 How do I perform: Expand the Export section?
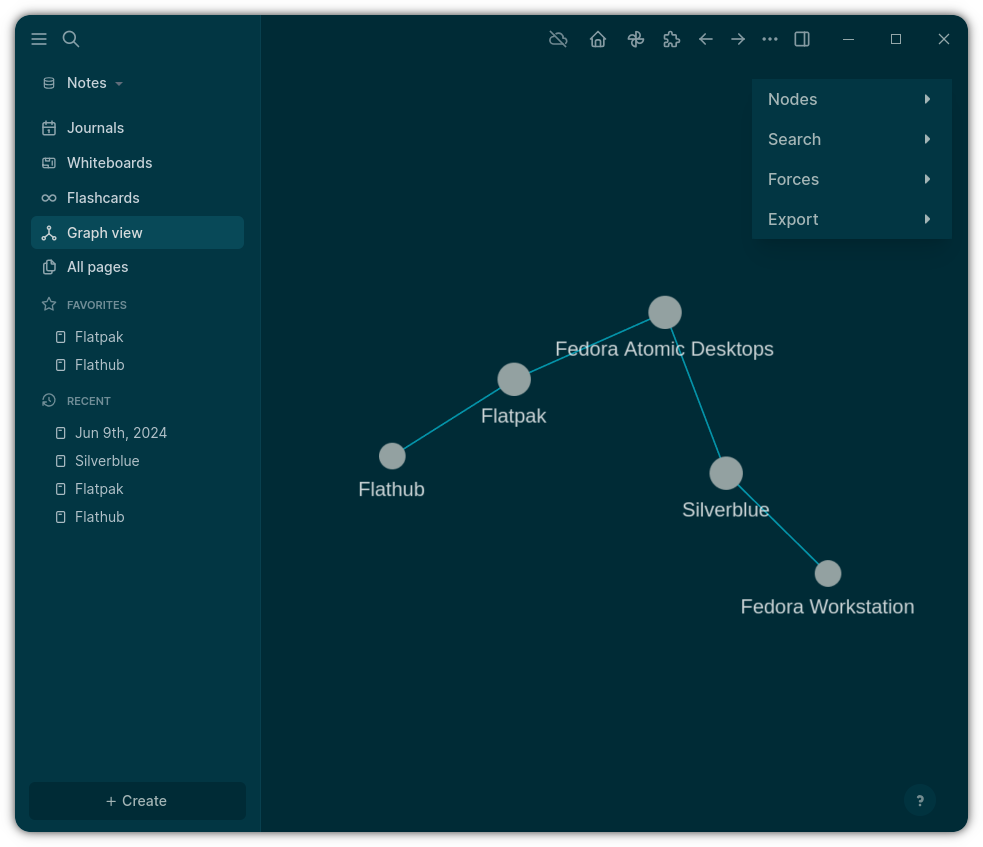[851, 219]
